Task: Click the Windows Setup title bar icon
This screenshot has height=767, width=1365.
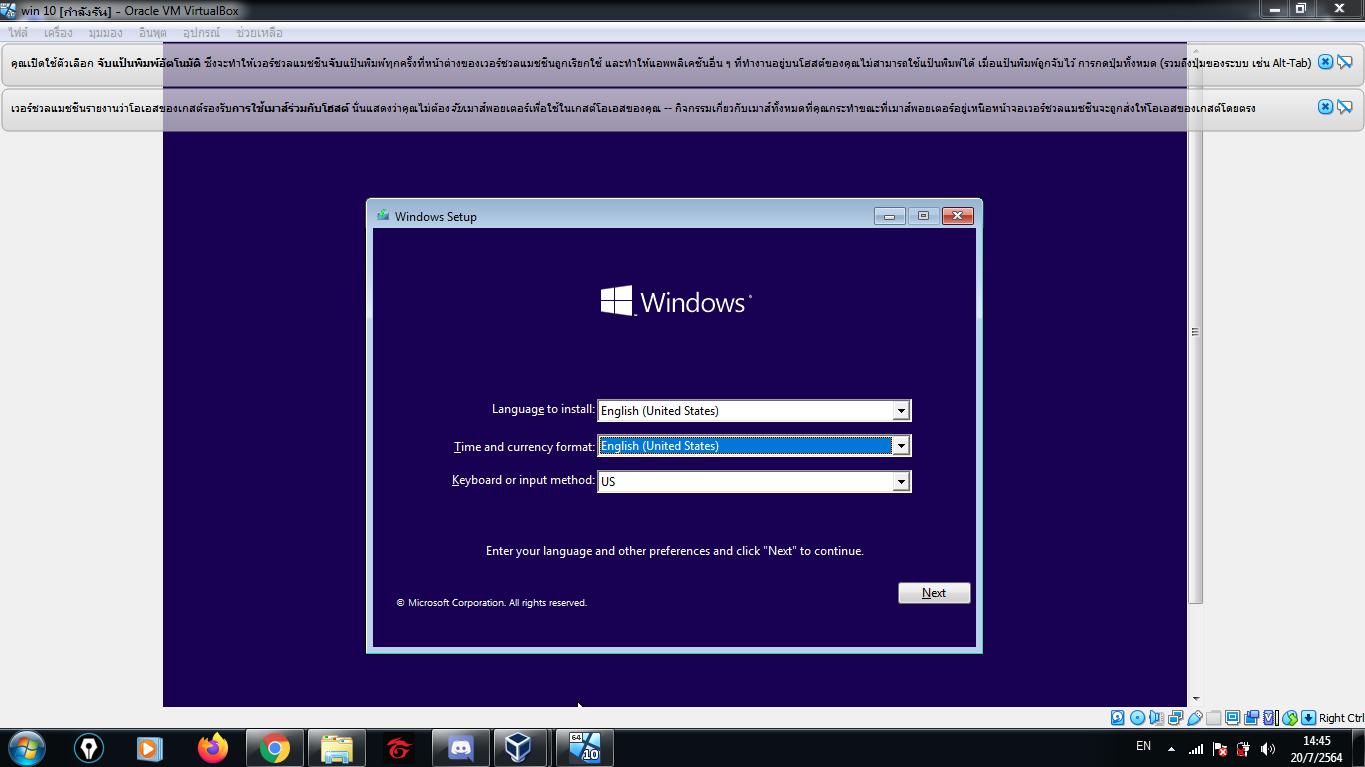Action: 383,215
